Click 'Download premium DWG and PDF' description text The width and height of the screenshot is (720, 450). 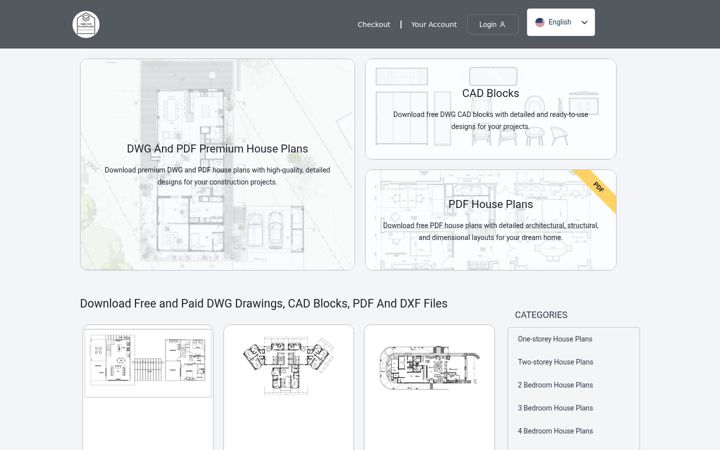(217, 176)
